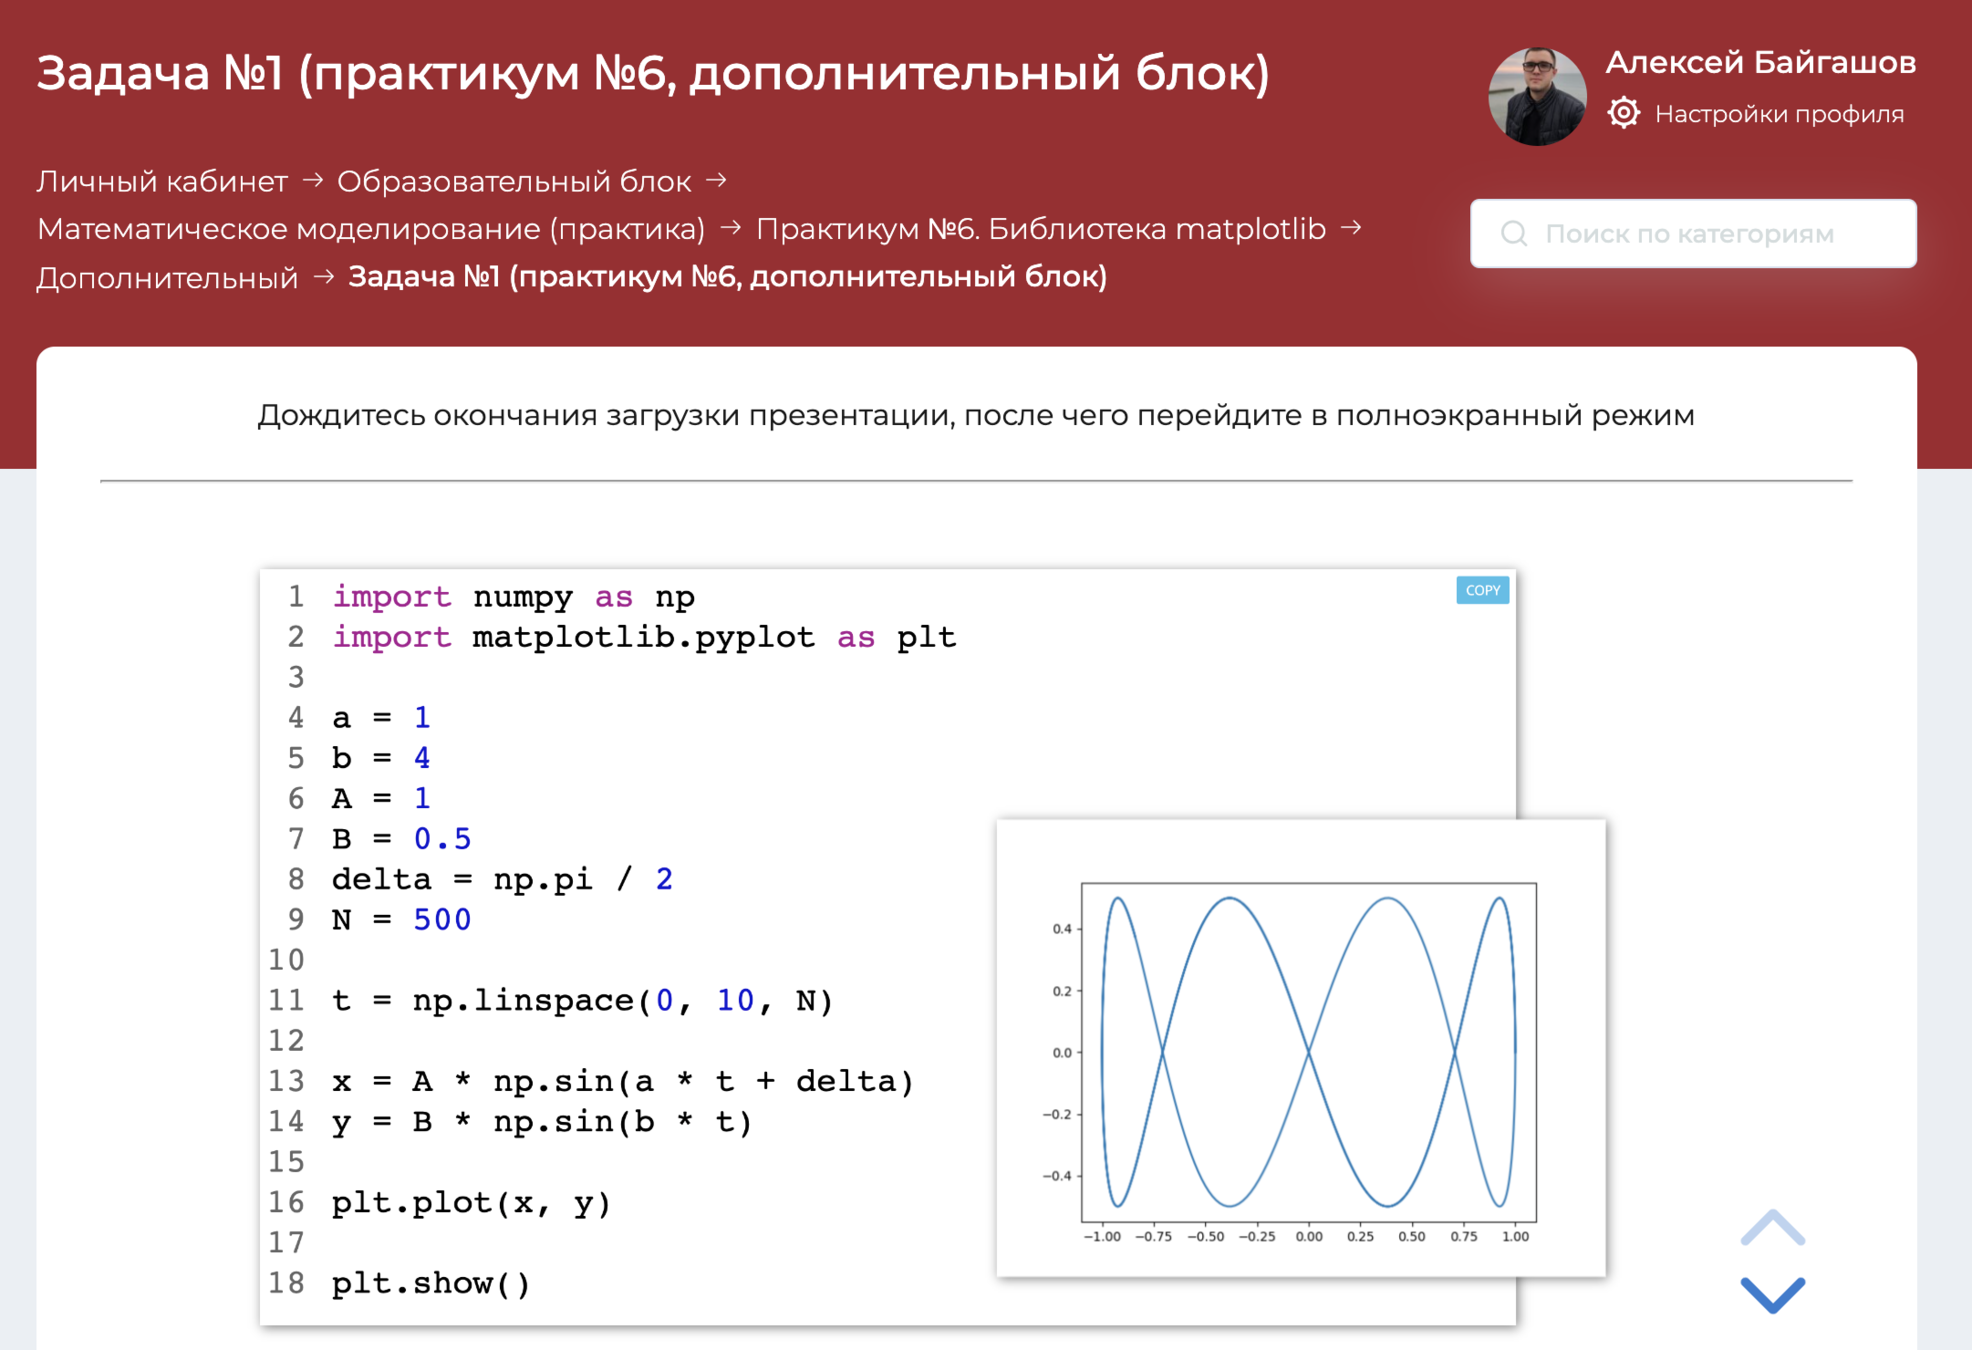Image resolution: width=1972 pixels, height=1350 pixels.
Task: Navigate to Математическое моделирование (практика) breadcrumb
Action: click(371, 229)
